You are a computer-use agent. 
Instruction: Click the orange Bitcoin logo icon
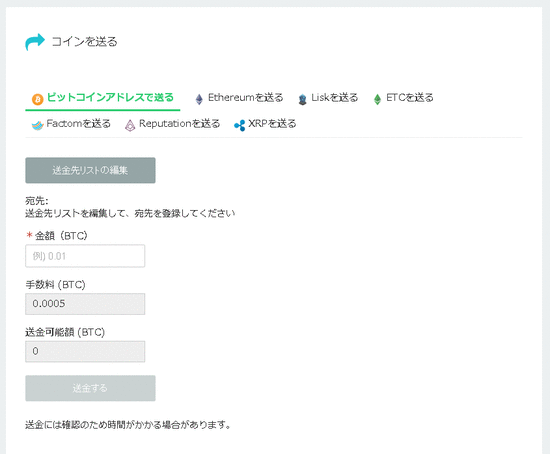[38, 99]
